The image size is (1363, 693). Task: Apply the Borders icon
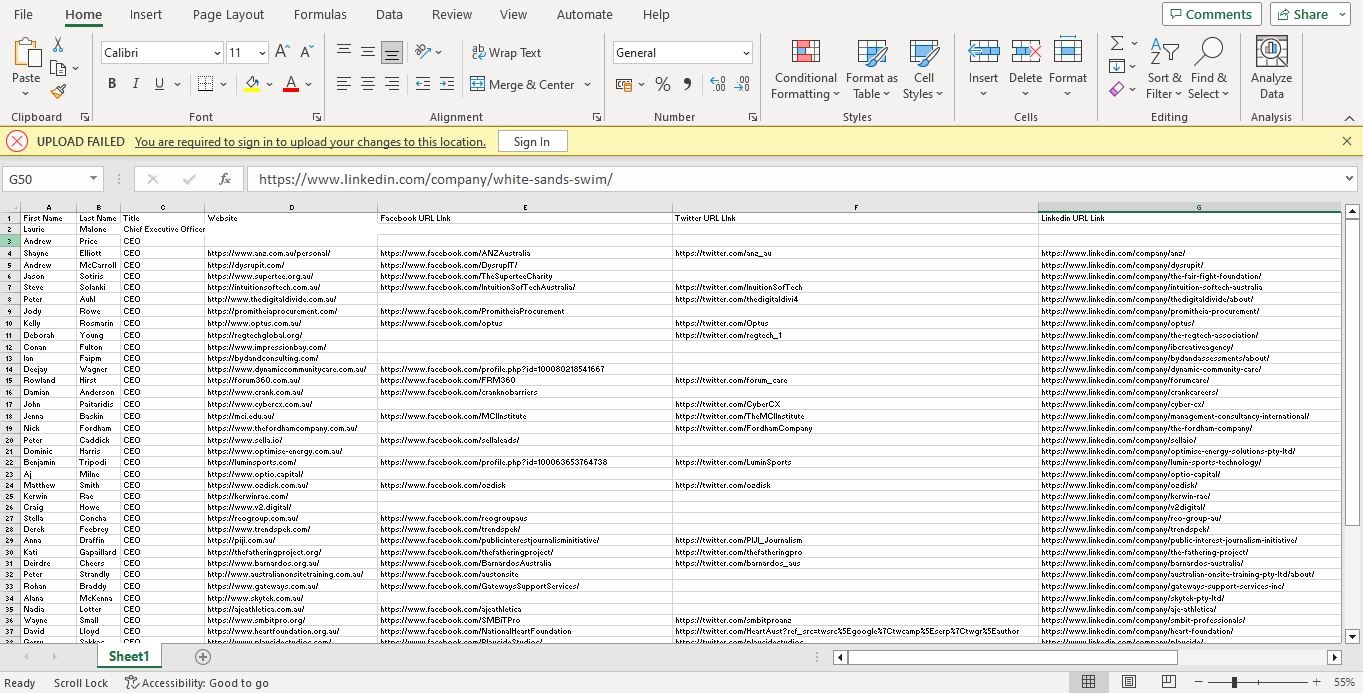[205, 84]
